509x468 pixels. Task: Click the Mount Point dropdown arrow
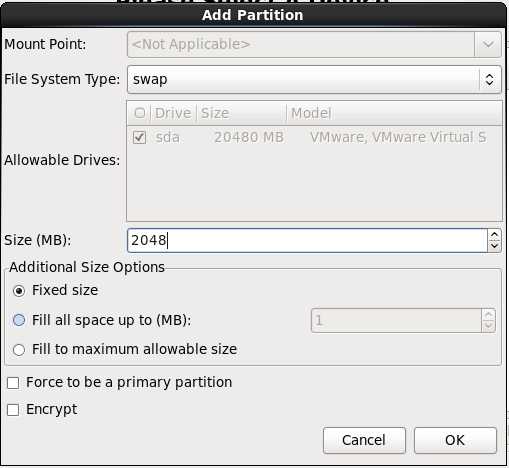(488, 44)
